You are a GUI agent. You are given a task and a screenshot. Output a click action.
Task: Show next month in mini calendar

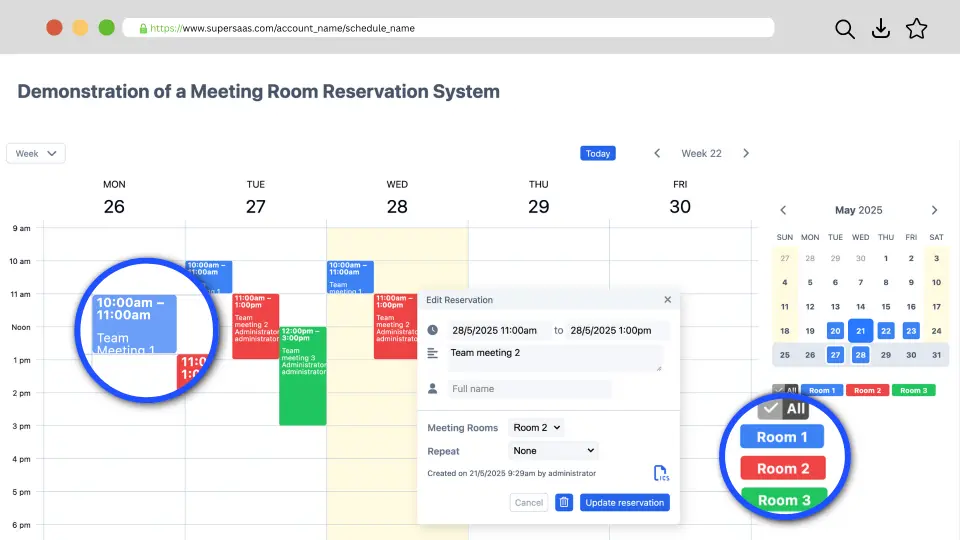tap(935, 210)
